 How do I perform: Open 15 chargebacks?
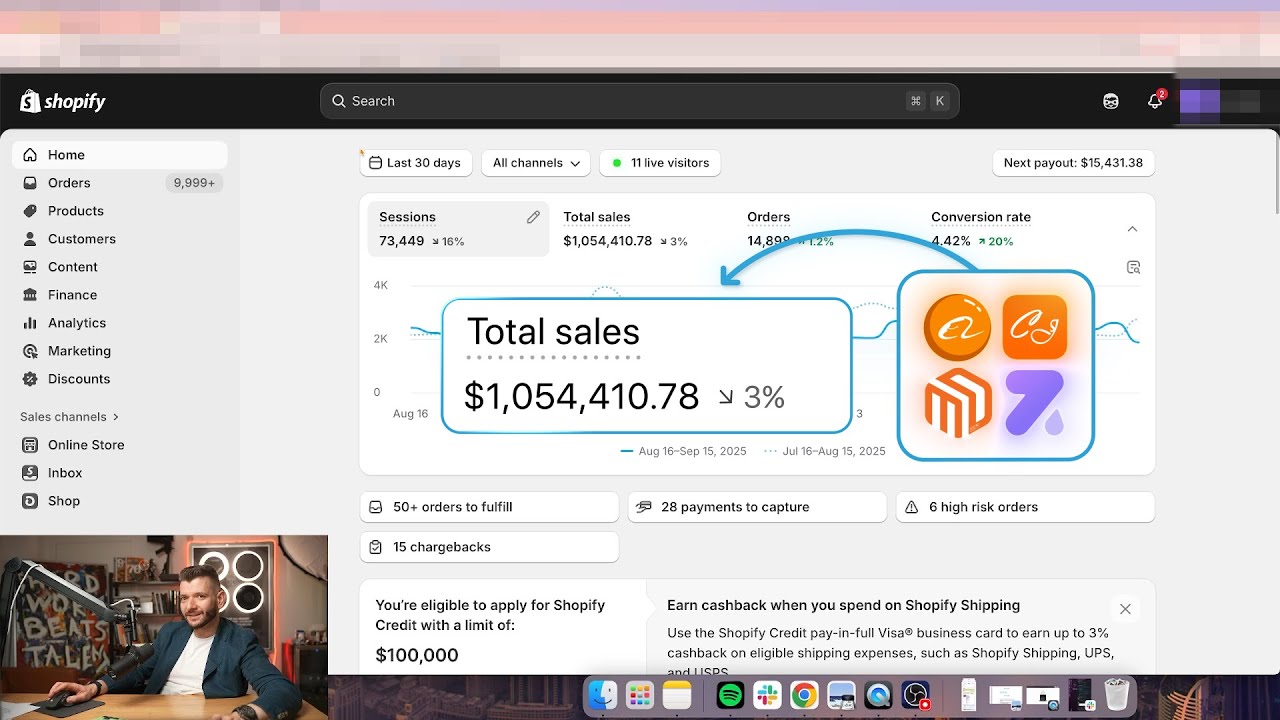coord(489,547)
